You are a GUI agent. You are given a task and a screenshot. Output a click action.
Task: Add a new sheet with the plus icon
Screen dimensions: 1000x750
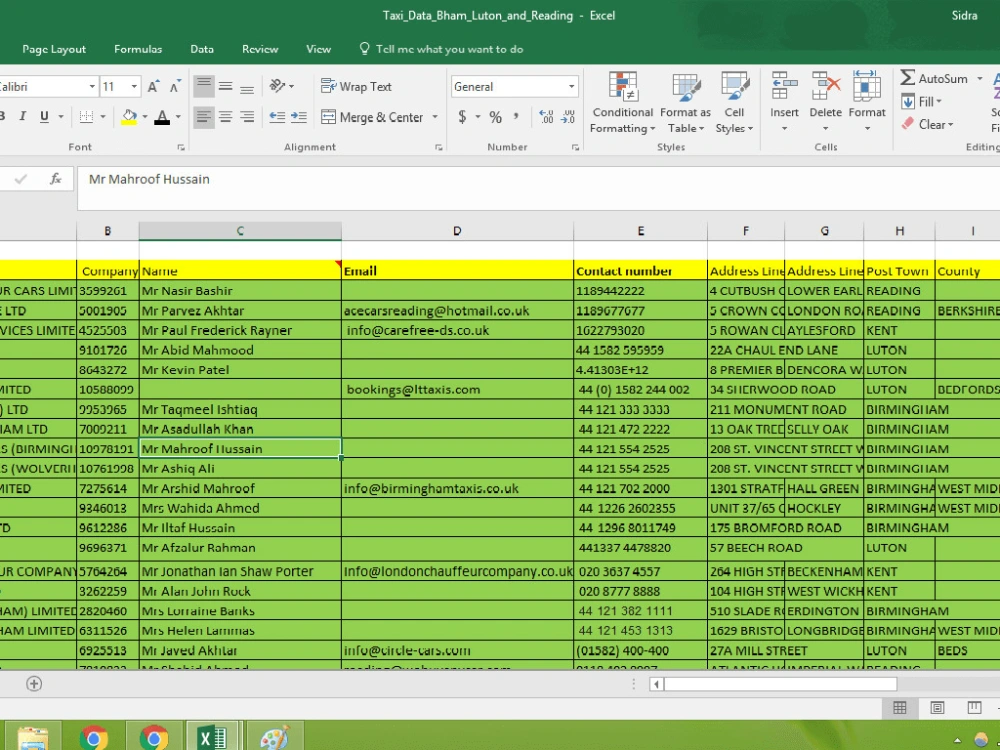[34, 684]
